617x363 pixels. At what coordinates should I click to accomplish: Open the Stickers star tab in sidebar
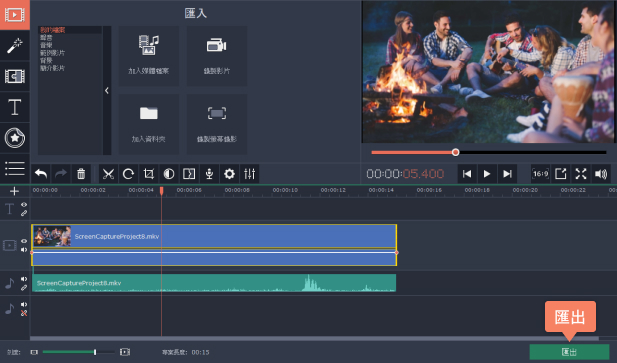tap(15, 138)
